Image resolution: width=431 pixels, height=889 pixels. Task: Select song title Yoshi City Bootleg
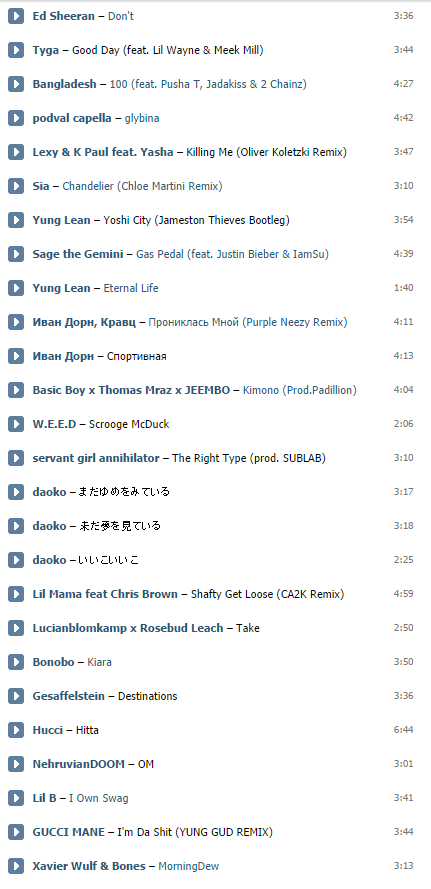[196, 221]
